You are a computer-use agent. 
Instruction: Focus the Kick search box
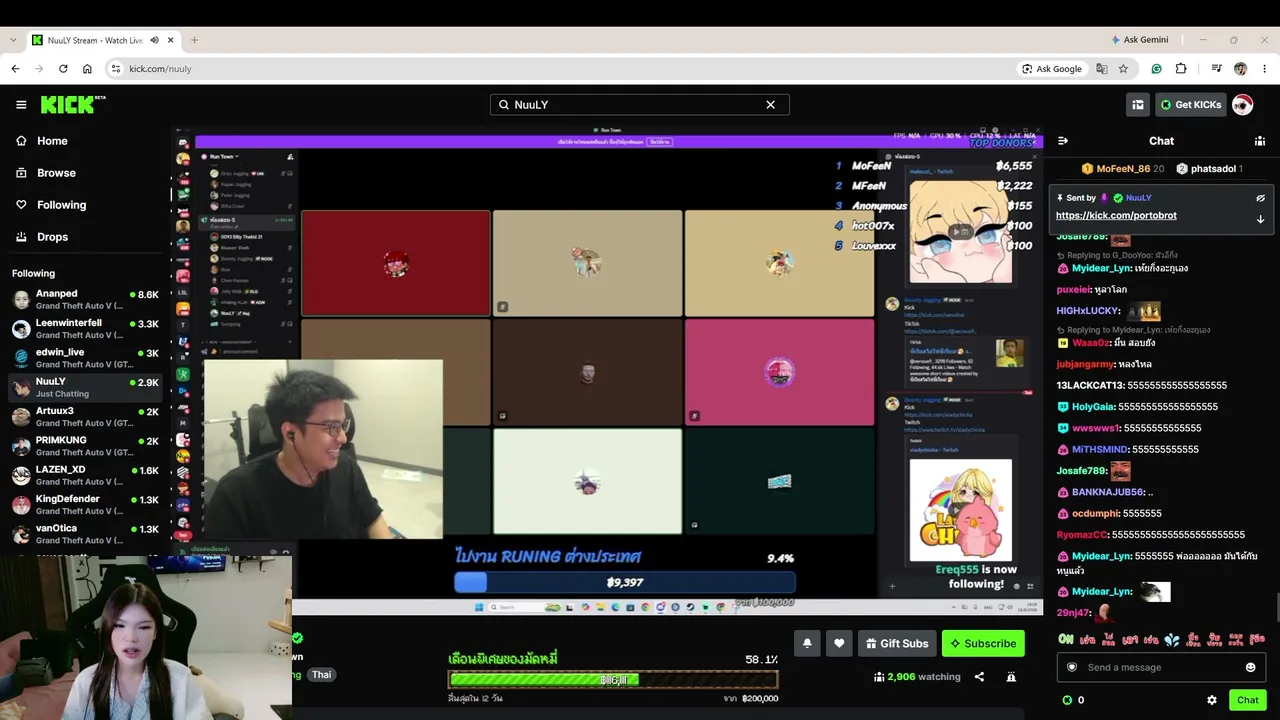pos(640,104)
